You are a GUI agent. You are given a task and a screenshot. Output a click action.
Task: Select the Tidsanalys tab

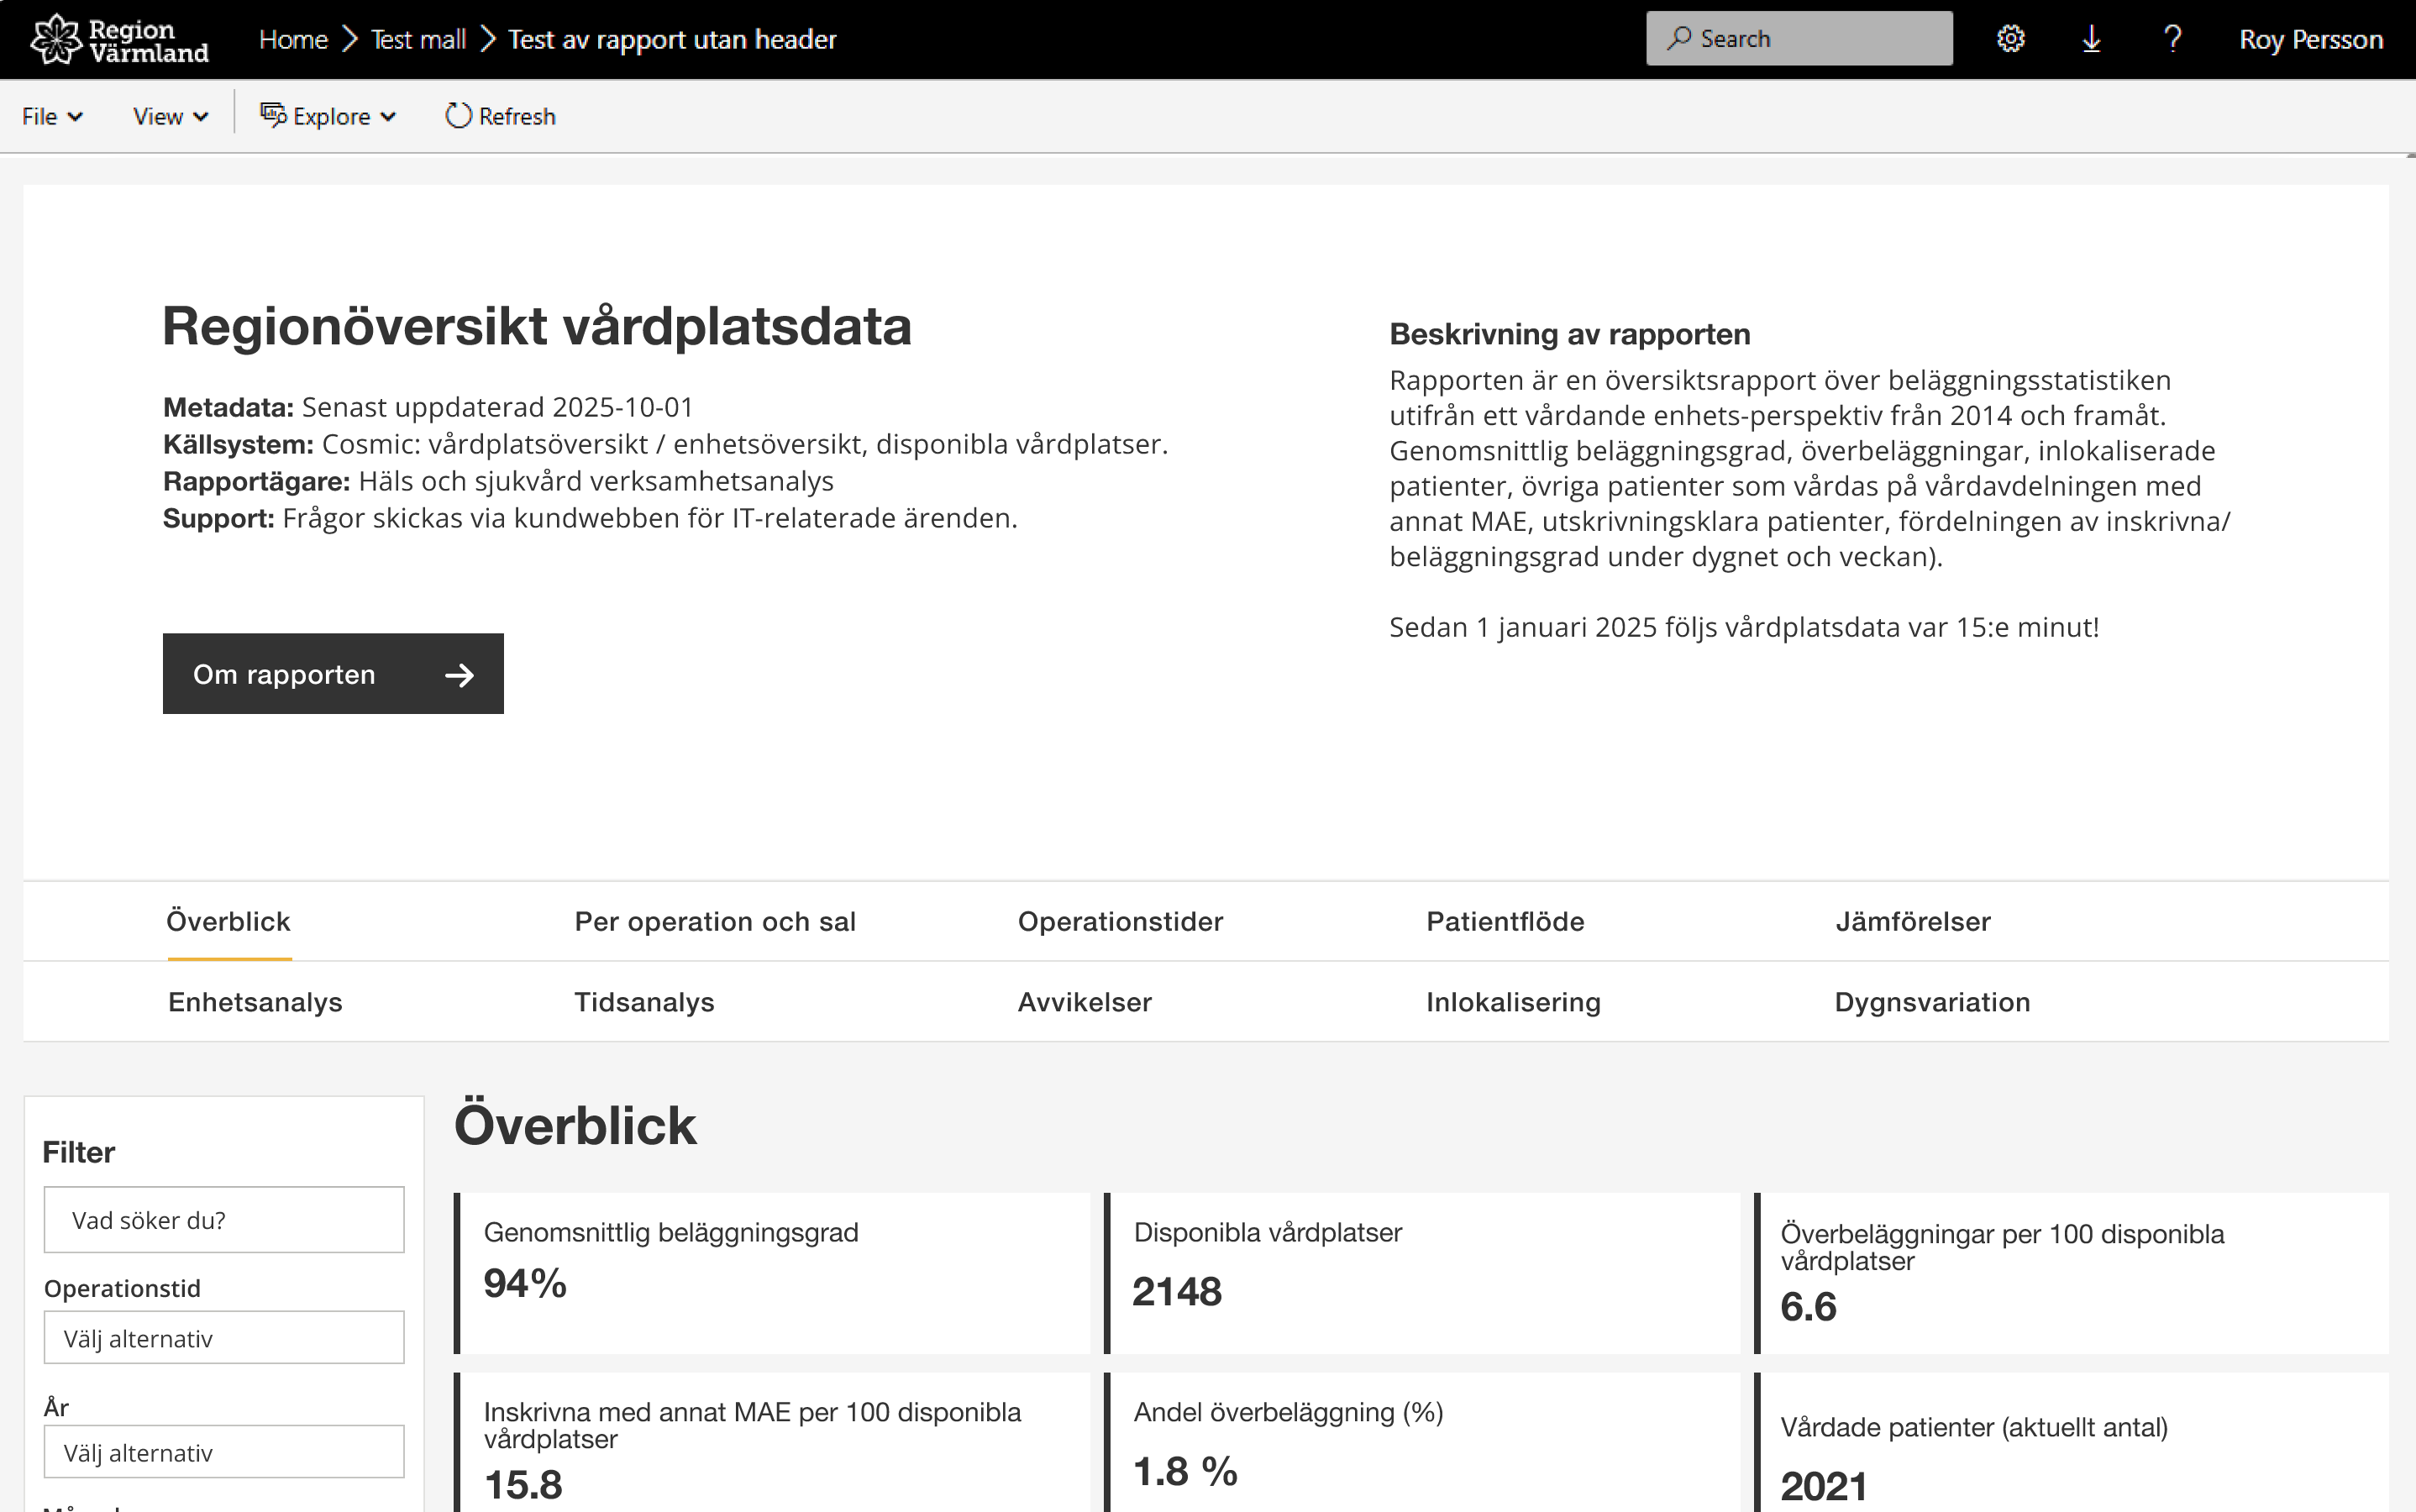645,1001
